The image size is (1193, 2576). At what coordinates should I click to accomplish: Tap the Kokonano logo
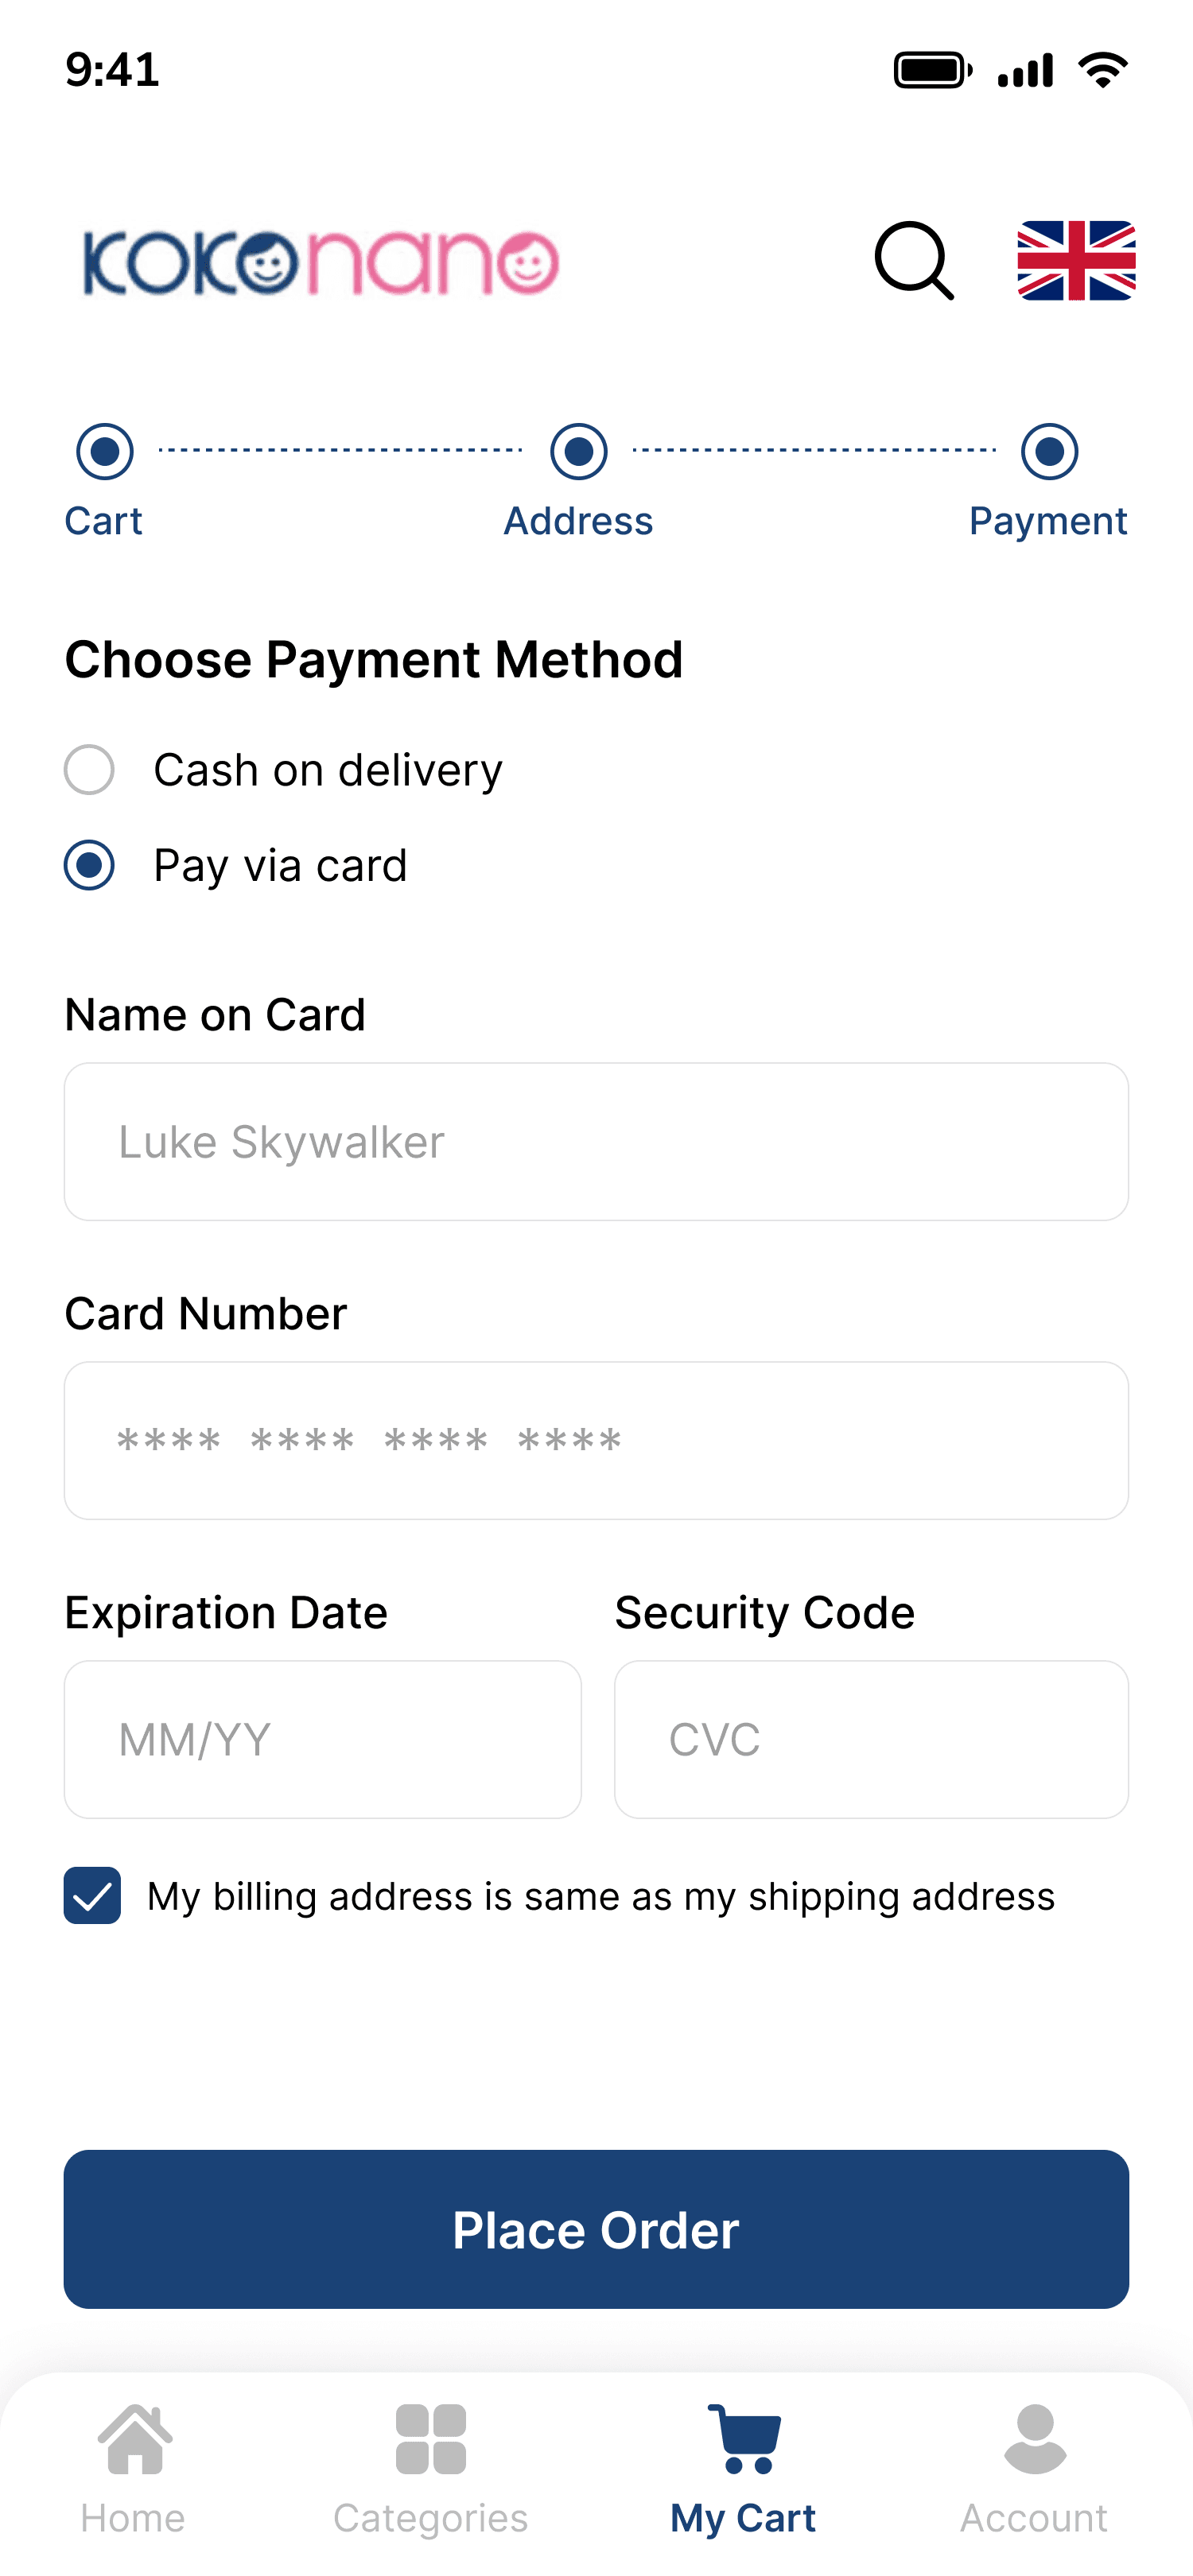click(321, 263)
